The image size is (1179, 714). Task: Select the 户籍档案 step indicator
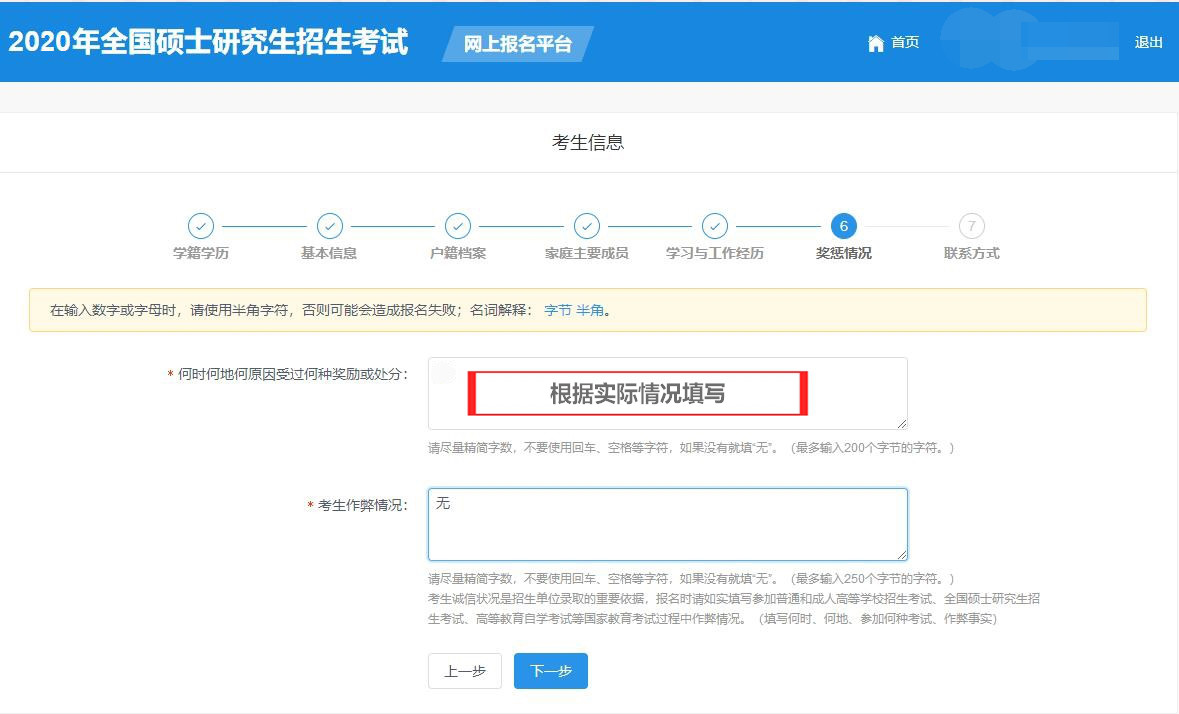[x=458, y=226]
